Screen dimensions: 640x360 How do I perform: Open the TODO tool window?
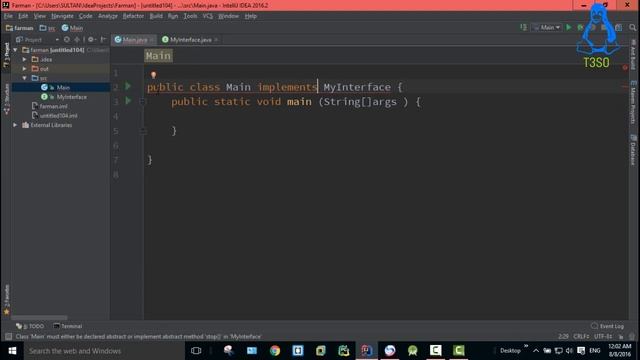tap(30, 326)
